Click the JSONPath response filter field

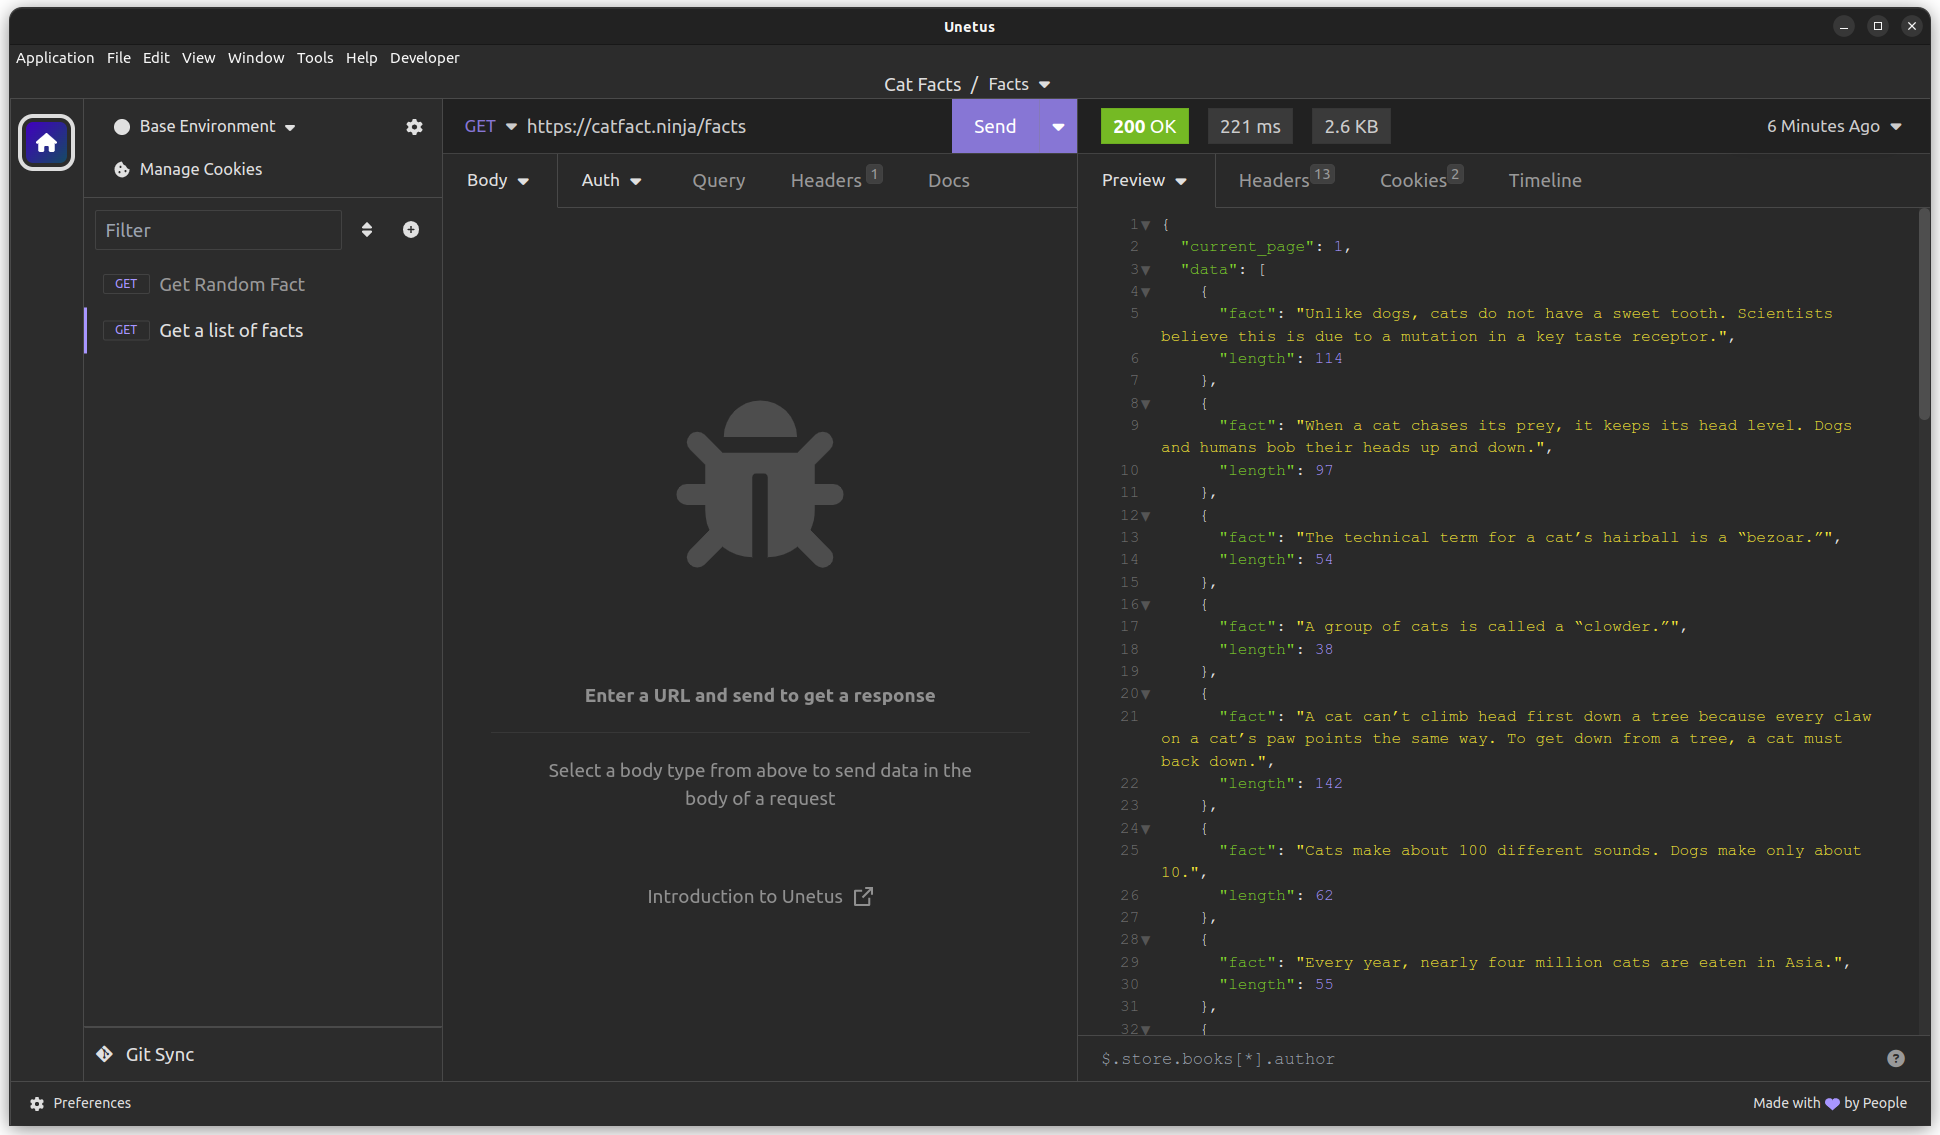click(1485, 1058)
